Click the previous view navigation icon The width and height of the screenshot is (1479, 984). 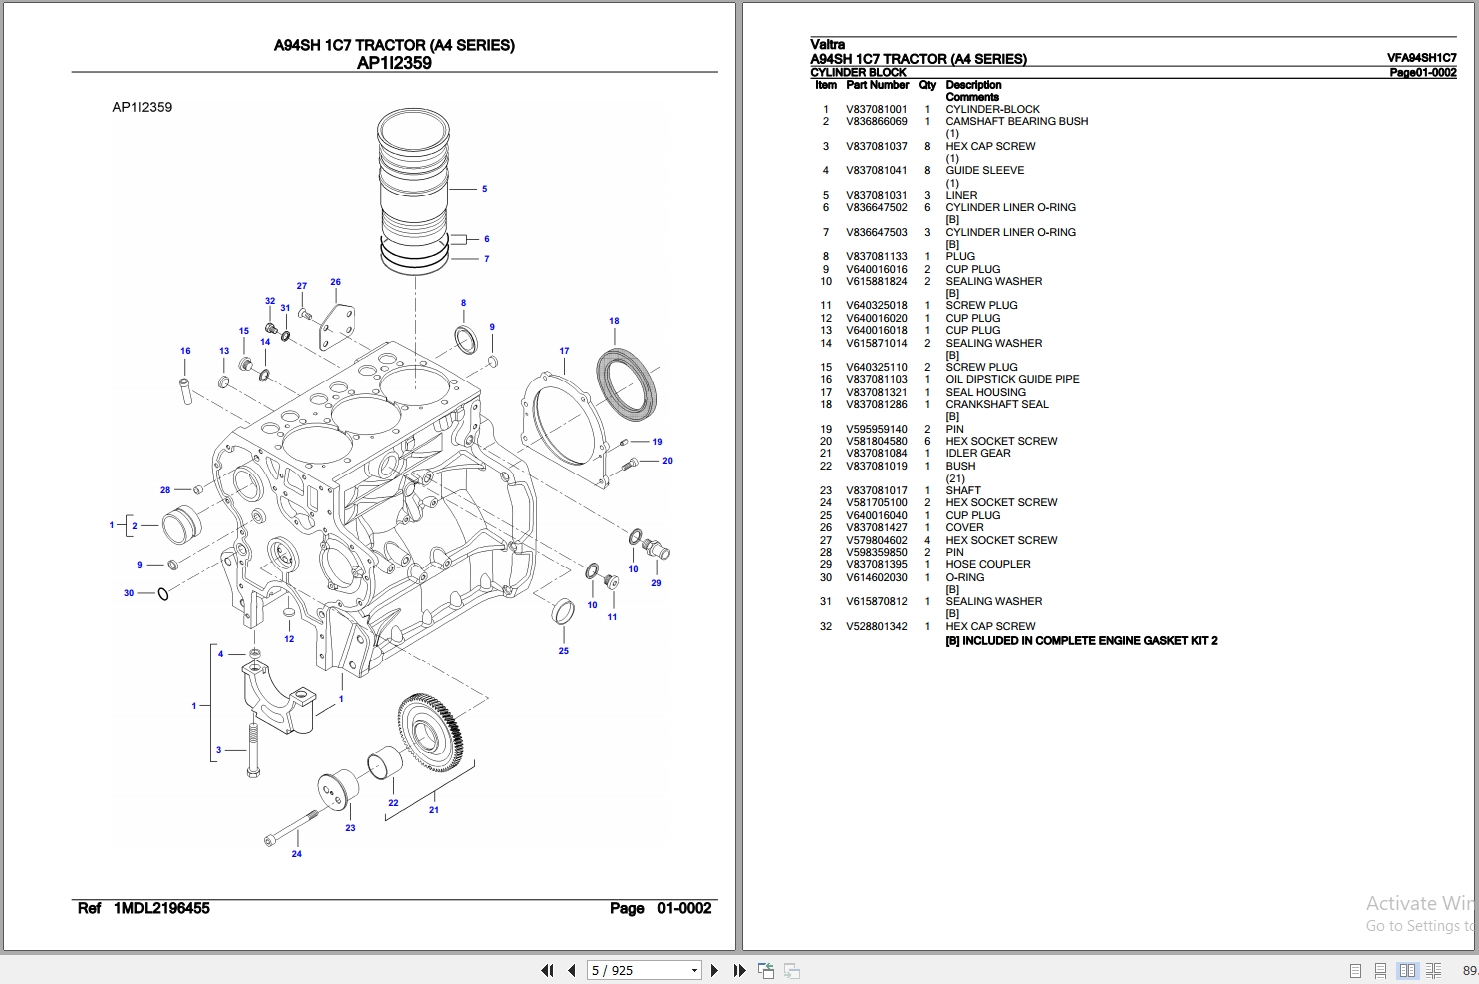pos(766,970)
